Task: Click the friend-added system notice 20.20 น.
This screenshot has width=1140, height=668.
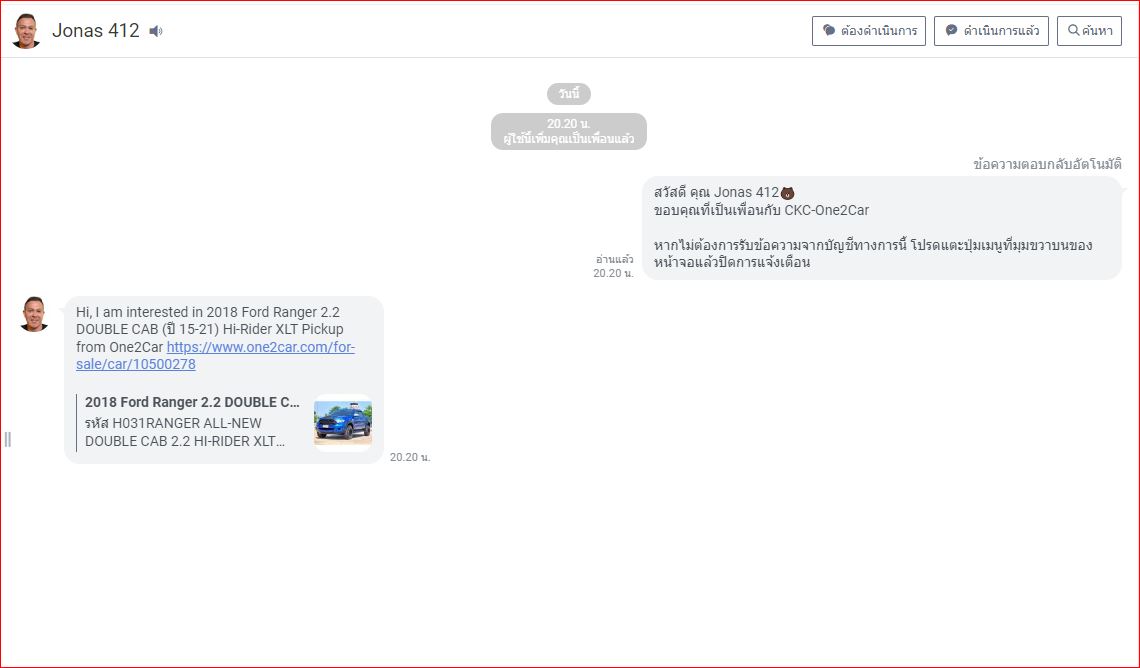Action: click(569, 132)
